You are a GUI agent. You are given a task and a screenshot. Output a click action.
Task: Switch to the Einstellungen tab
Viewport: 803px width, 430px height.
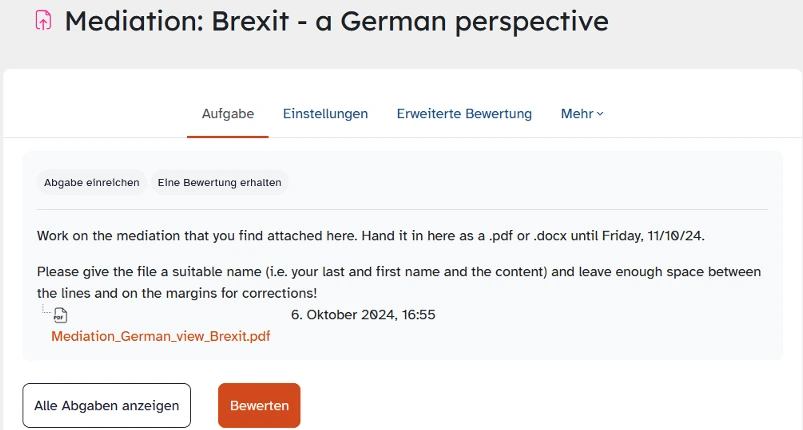tap(325, 114)
